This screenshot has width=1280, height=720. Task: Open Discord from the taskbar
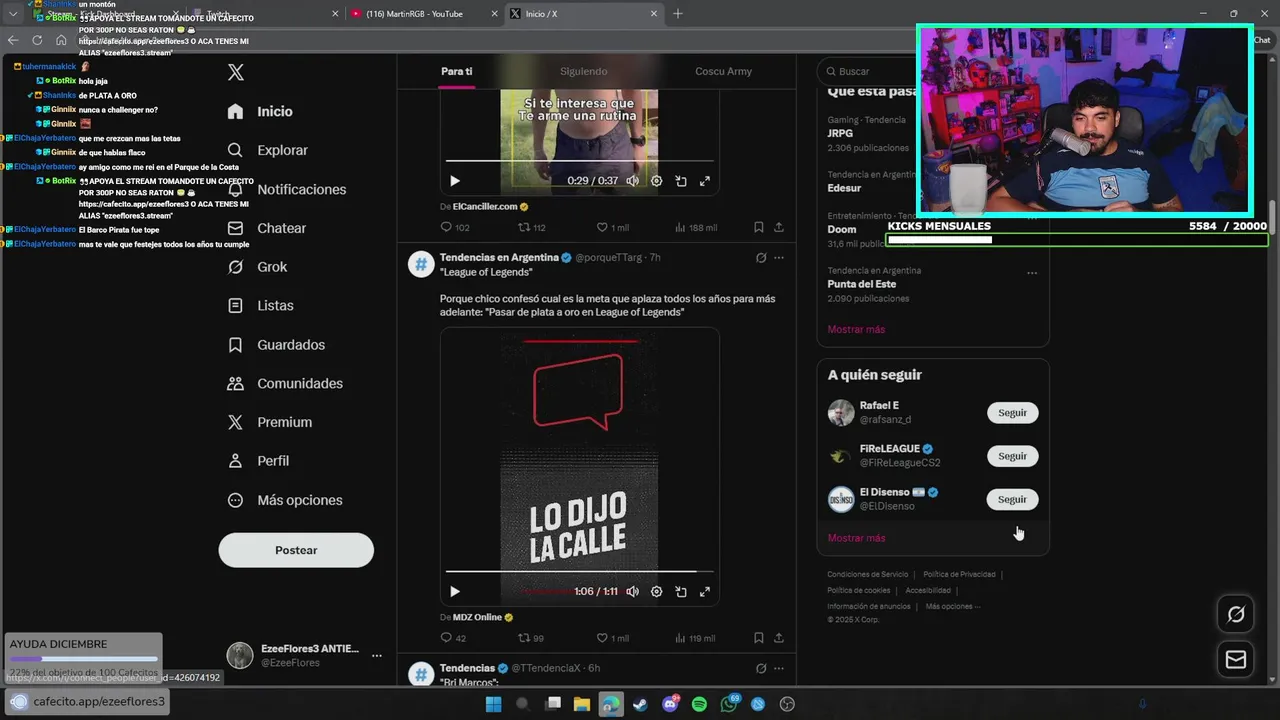click(x=670, y=704)
